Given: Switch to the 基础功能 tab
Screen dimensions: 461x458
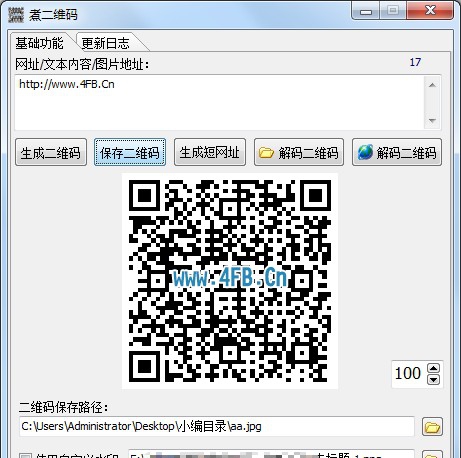Looking at the screenshot, I should tap(39, 43).
